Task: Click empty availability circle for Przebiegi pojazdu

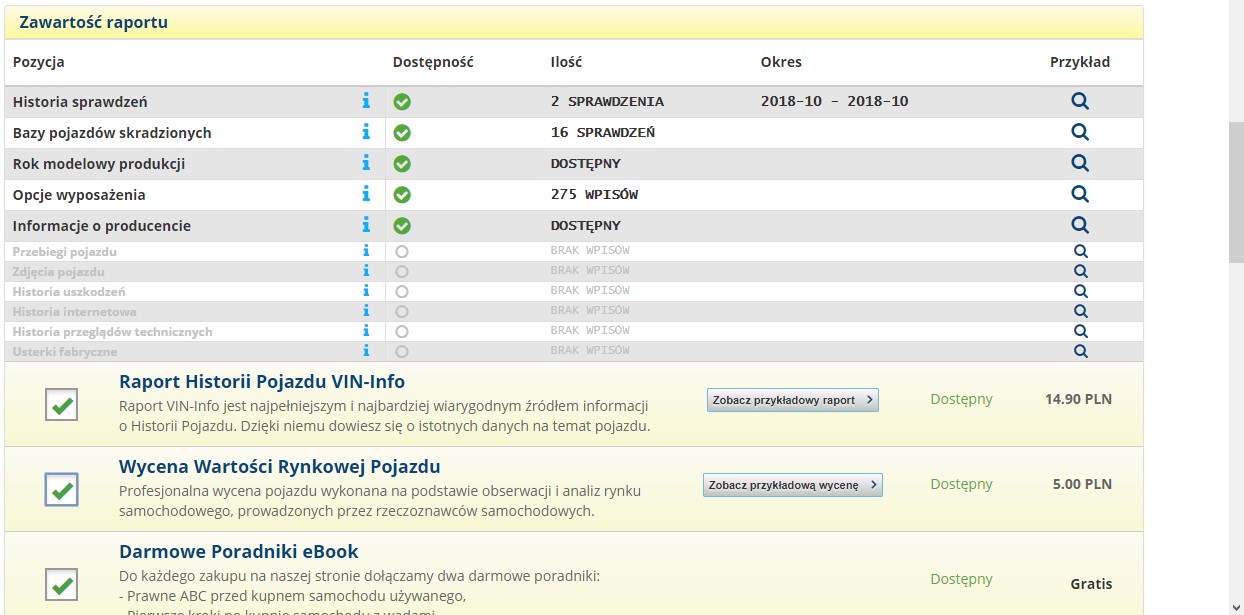Action: pos(402,252)
